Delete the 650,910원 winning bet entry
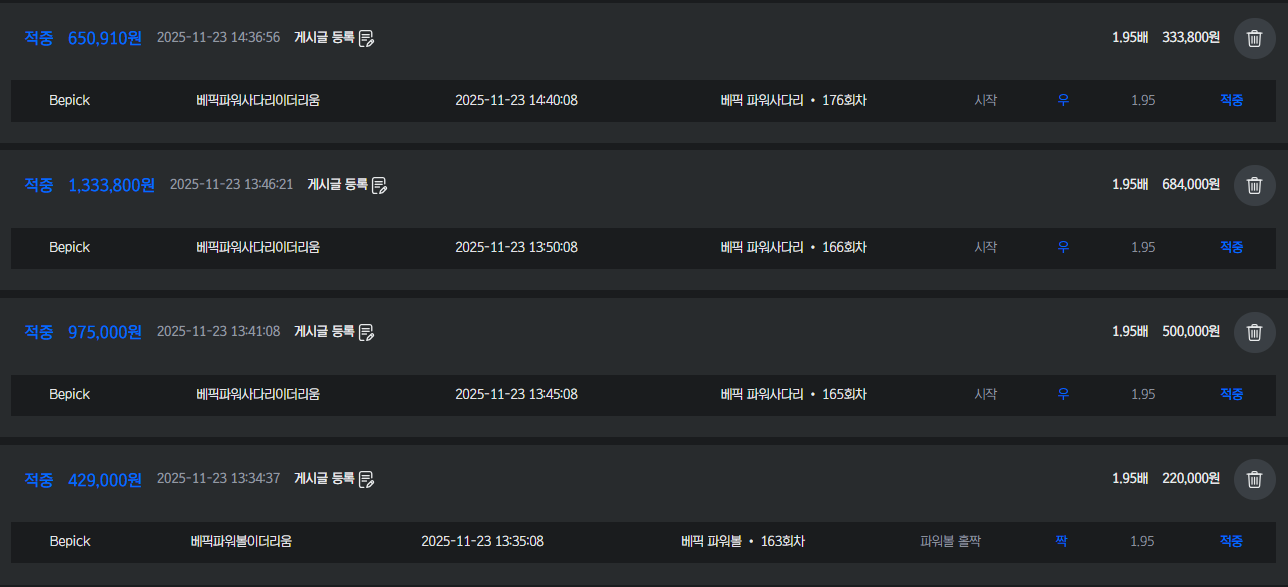 tap(1254, 39)
